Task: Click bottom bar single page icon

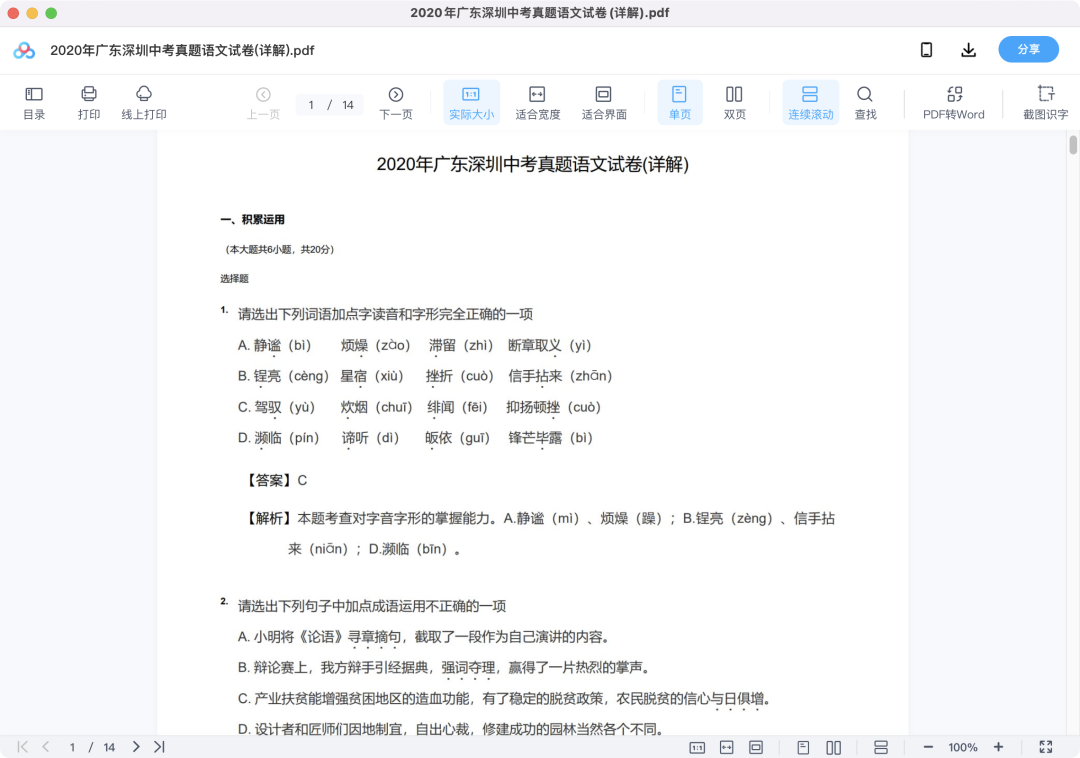Action: tap(803, 748)
